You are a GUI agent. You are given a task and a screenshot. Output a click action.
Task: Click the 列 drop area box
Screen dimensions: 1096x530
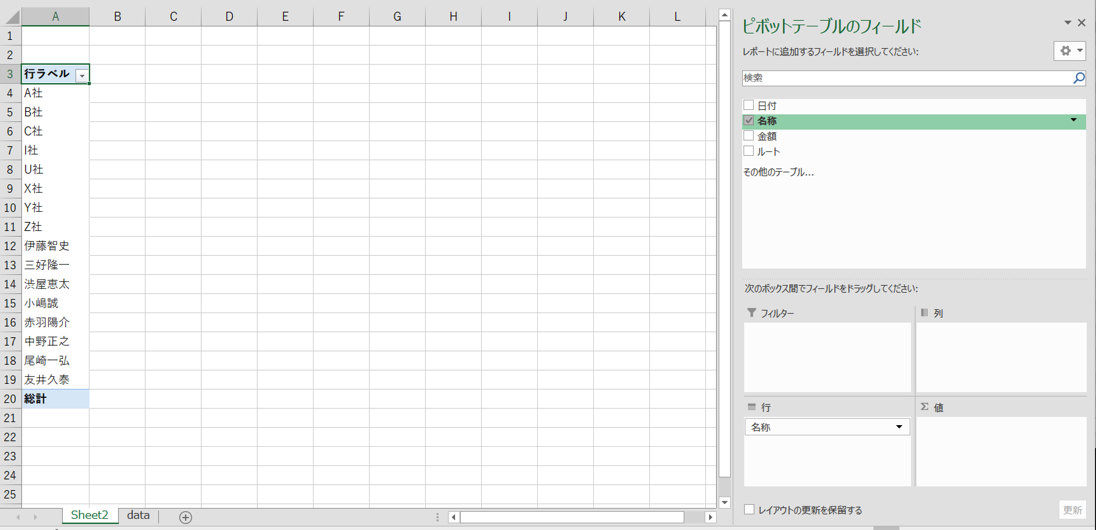[1001, 357]
